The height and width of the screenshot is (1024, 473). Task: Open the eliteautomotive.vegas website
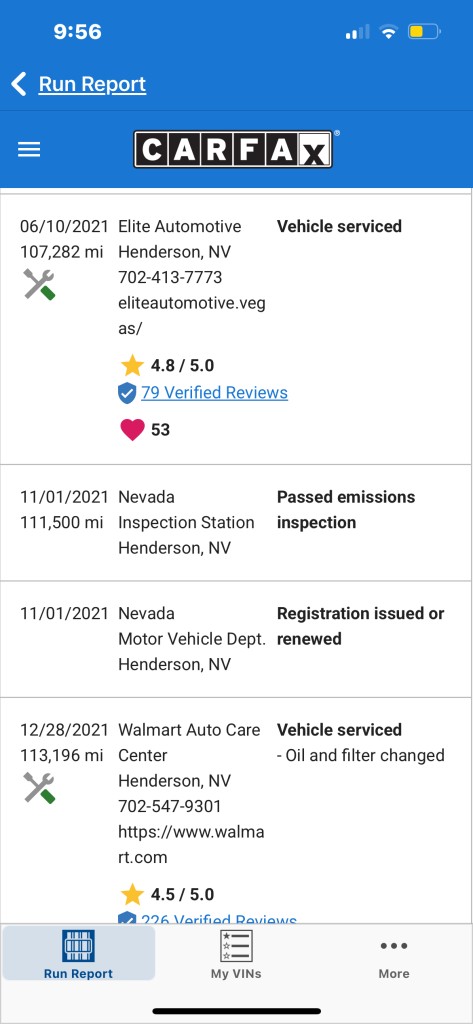[191, 316]
